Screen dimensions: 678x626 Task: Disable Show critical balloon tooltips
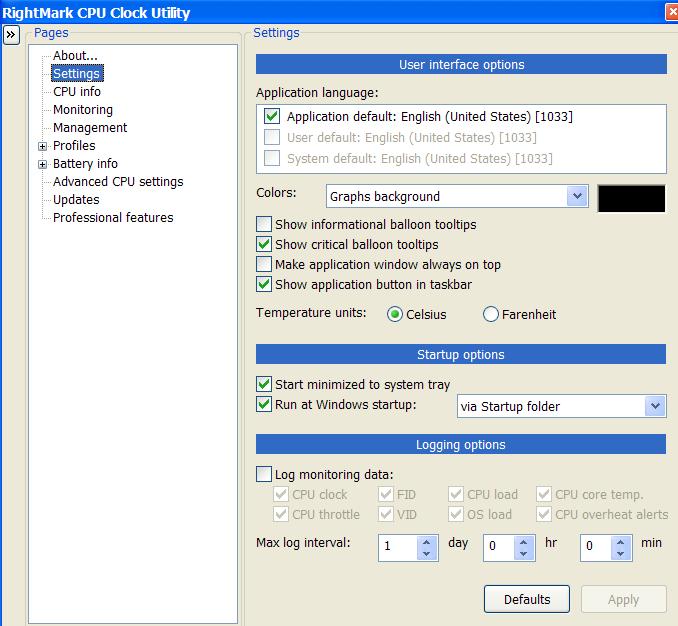tap(264, 244)
